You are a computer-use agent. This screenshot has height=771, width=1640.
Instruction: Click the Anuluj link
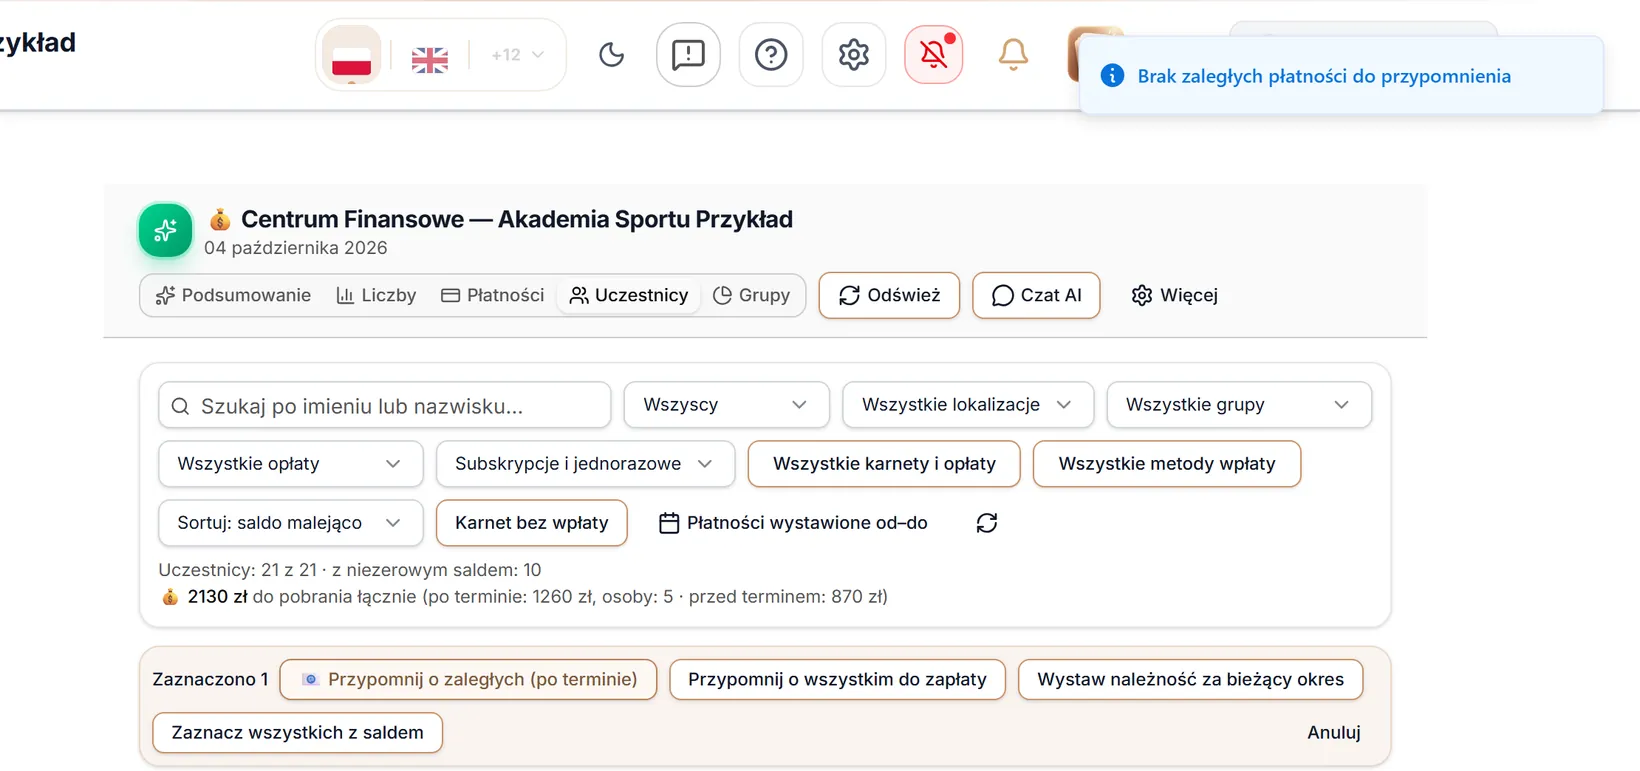1334,733
